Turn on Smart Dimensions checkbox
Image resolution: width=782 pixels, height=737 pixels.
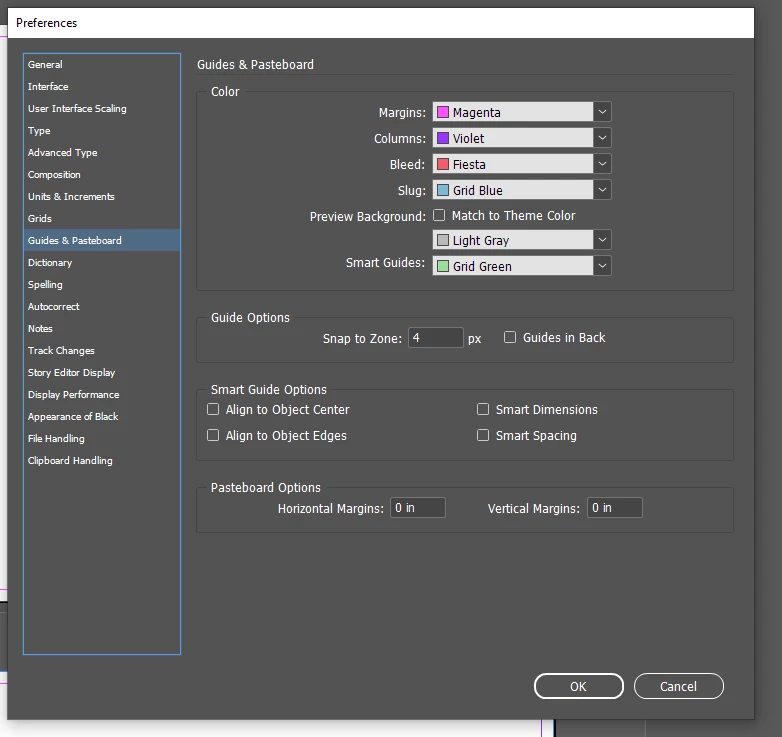coord(483,409)
